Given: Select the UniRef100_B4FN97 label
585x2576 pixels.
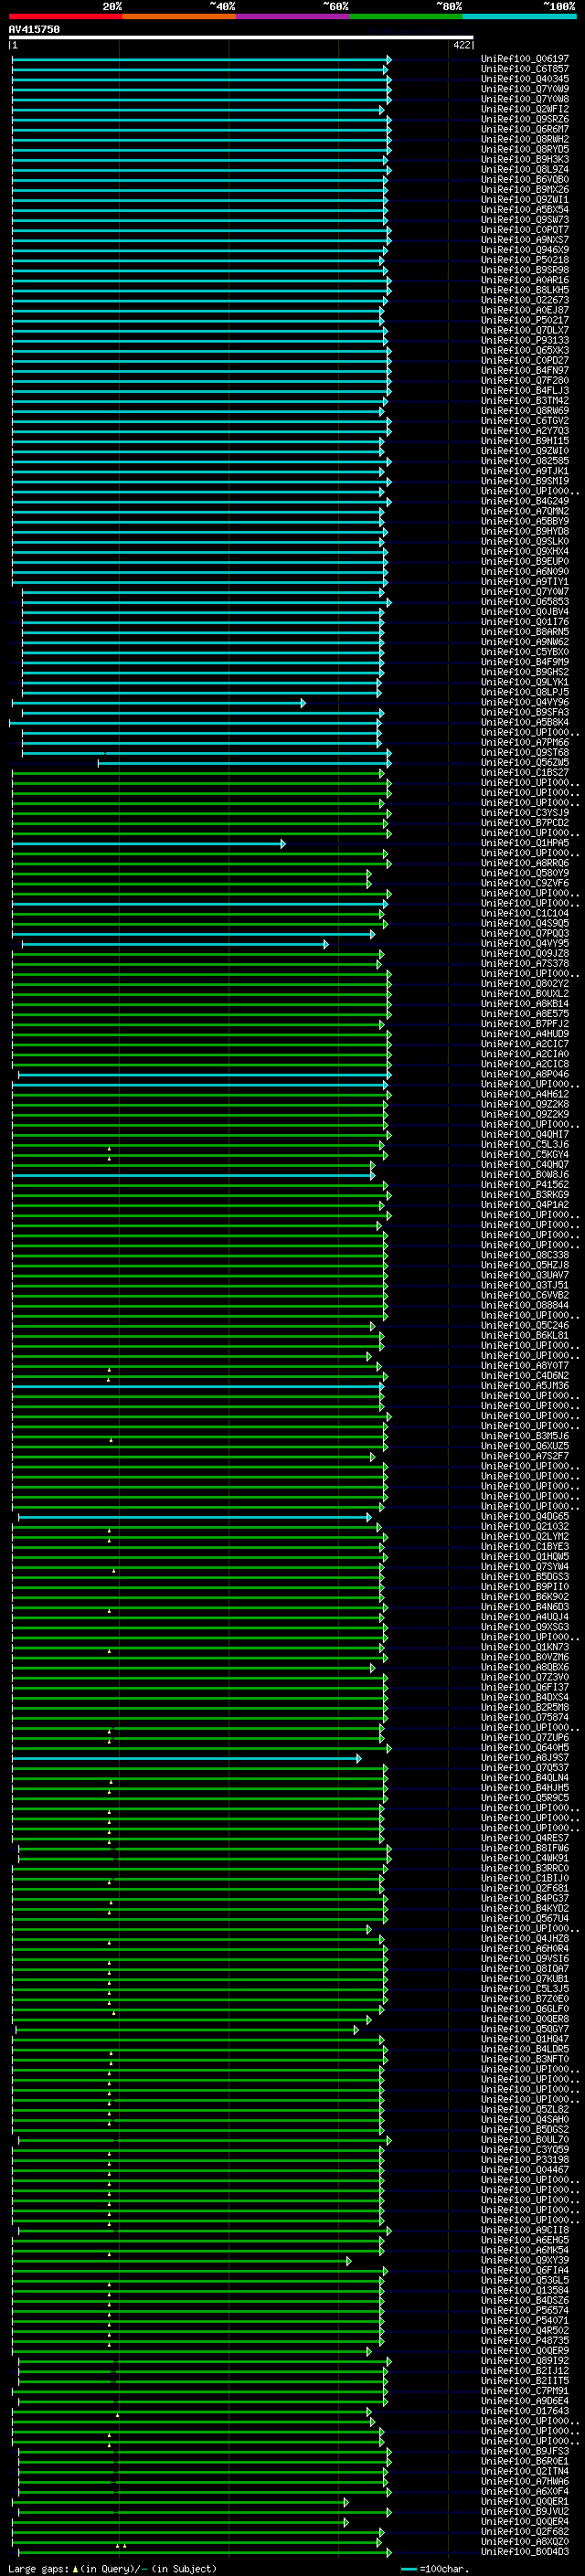Looking at the screenshot, I should point(525,370).
